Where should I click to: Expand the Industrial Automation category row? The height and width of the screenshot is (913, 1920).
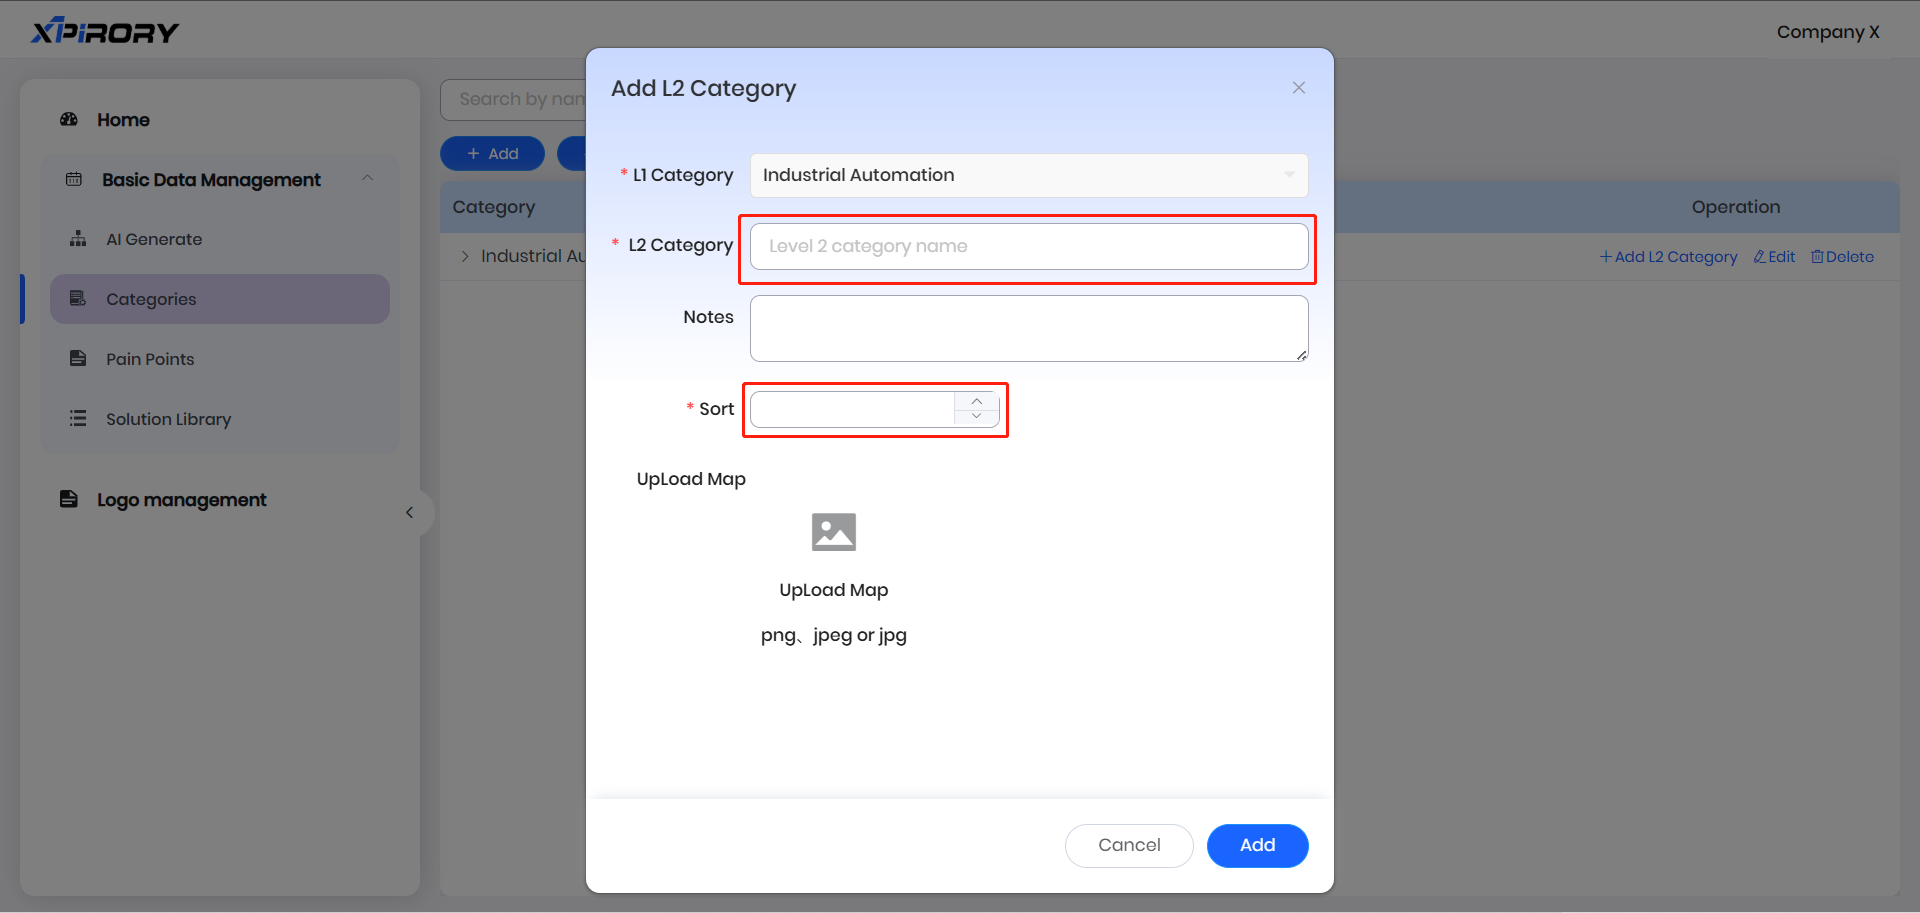465,257
